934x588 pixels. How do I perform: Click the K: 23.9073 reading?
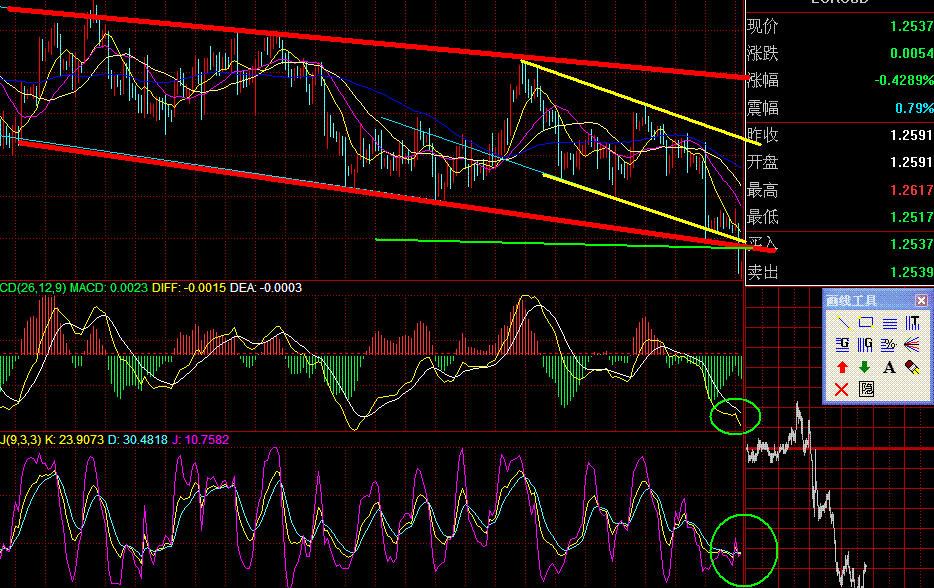click(74, 440)
